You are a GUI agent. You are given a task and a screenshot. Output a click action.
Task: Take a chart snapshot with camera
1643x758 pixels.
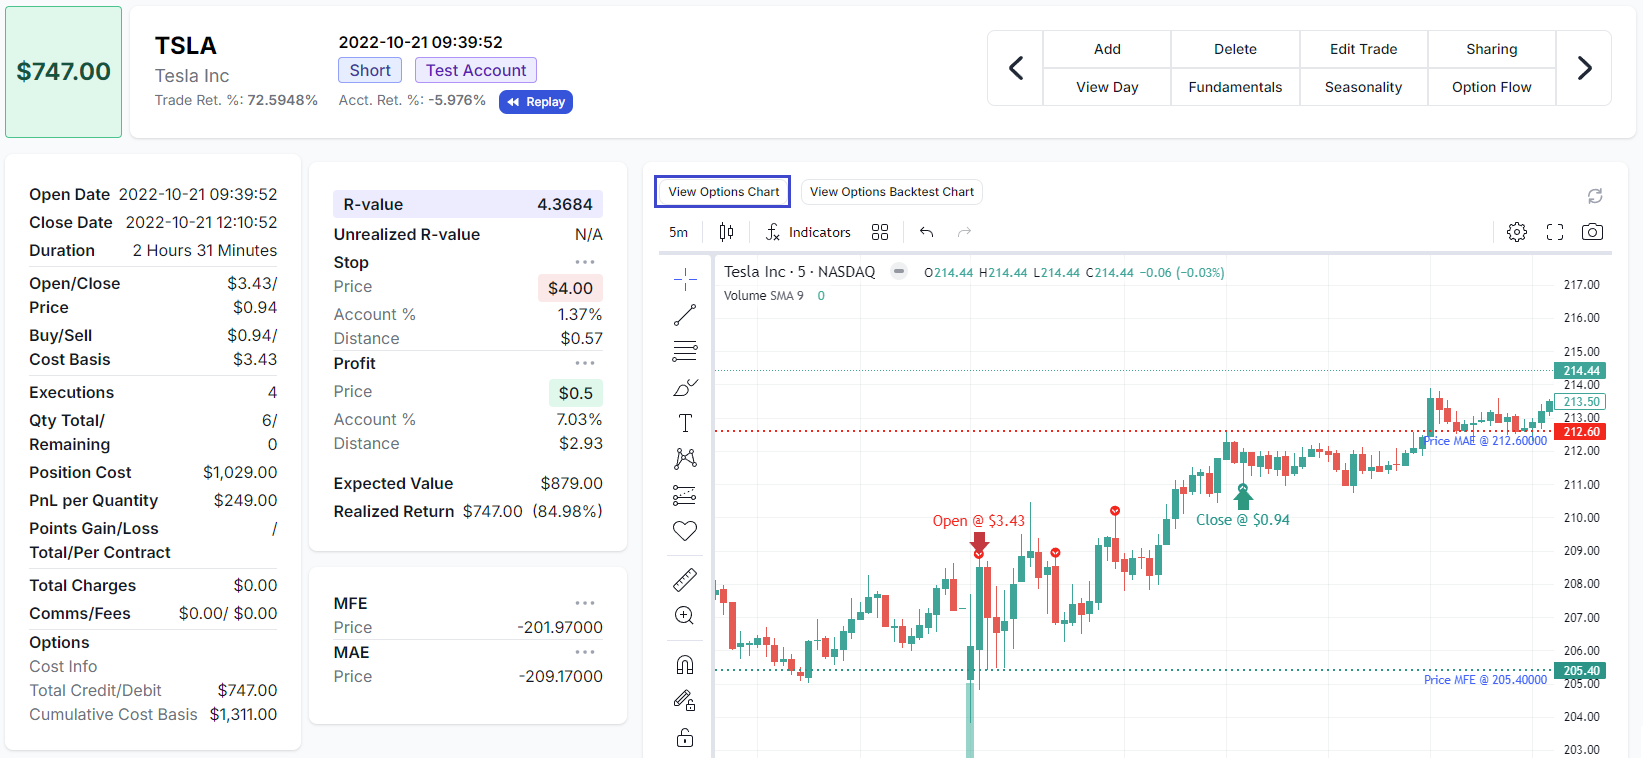pos(1593,232)
